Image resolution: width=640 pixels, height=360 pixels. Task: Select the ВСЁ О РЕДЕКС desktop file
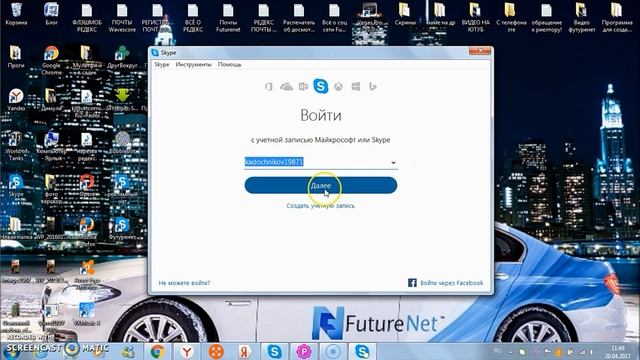193,17
